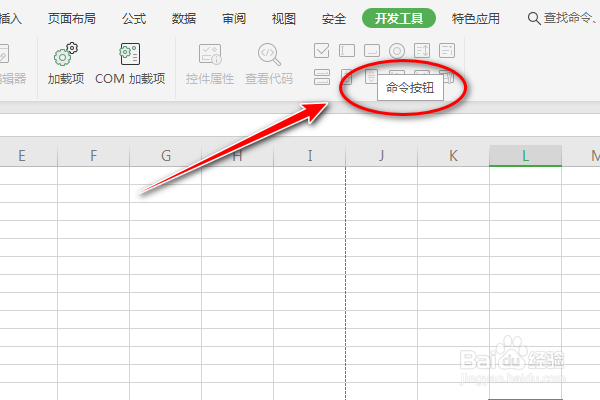Switch to the 页面布局 tab
Viewport: 600px width, 400px height.
click(x=72, y=18)
